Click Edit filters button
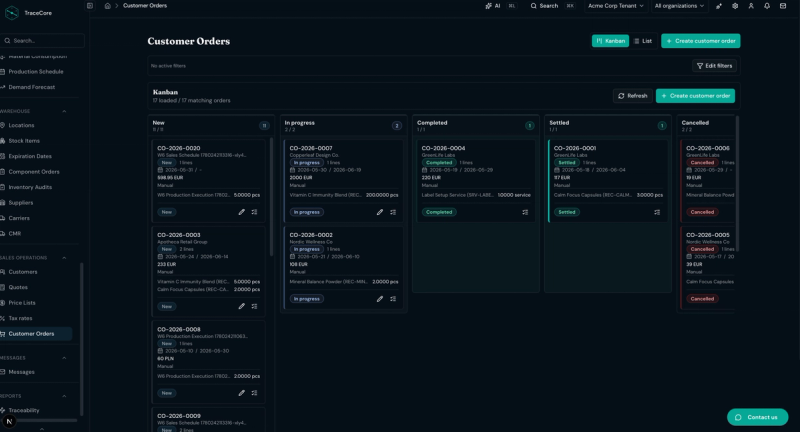This screenshot has height=432, width=800. click(714, 66)
